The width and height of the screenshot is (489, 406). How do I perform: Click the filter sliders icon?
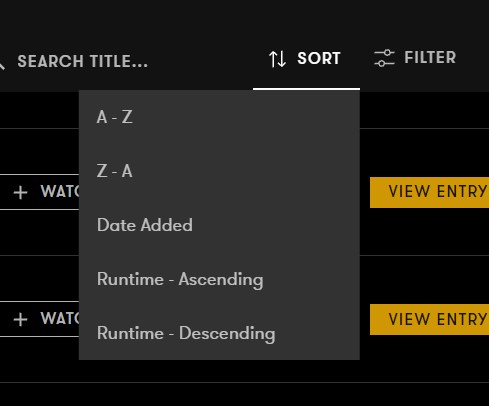(384, 58)
